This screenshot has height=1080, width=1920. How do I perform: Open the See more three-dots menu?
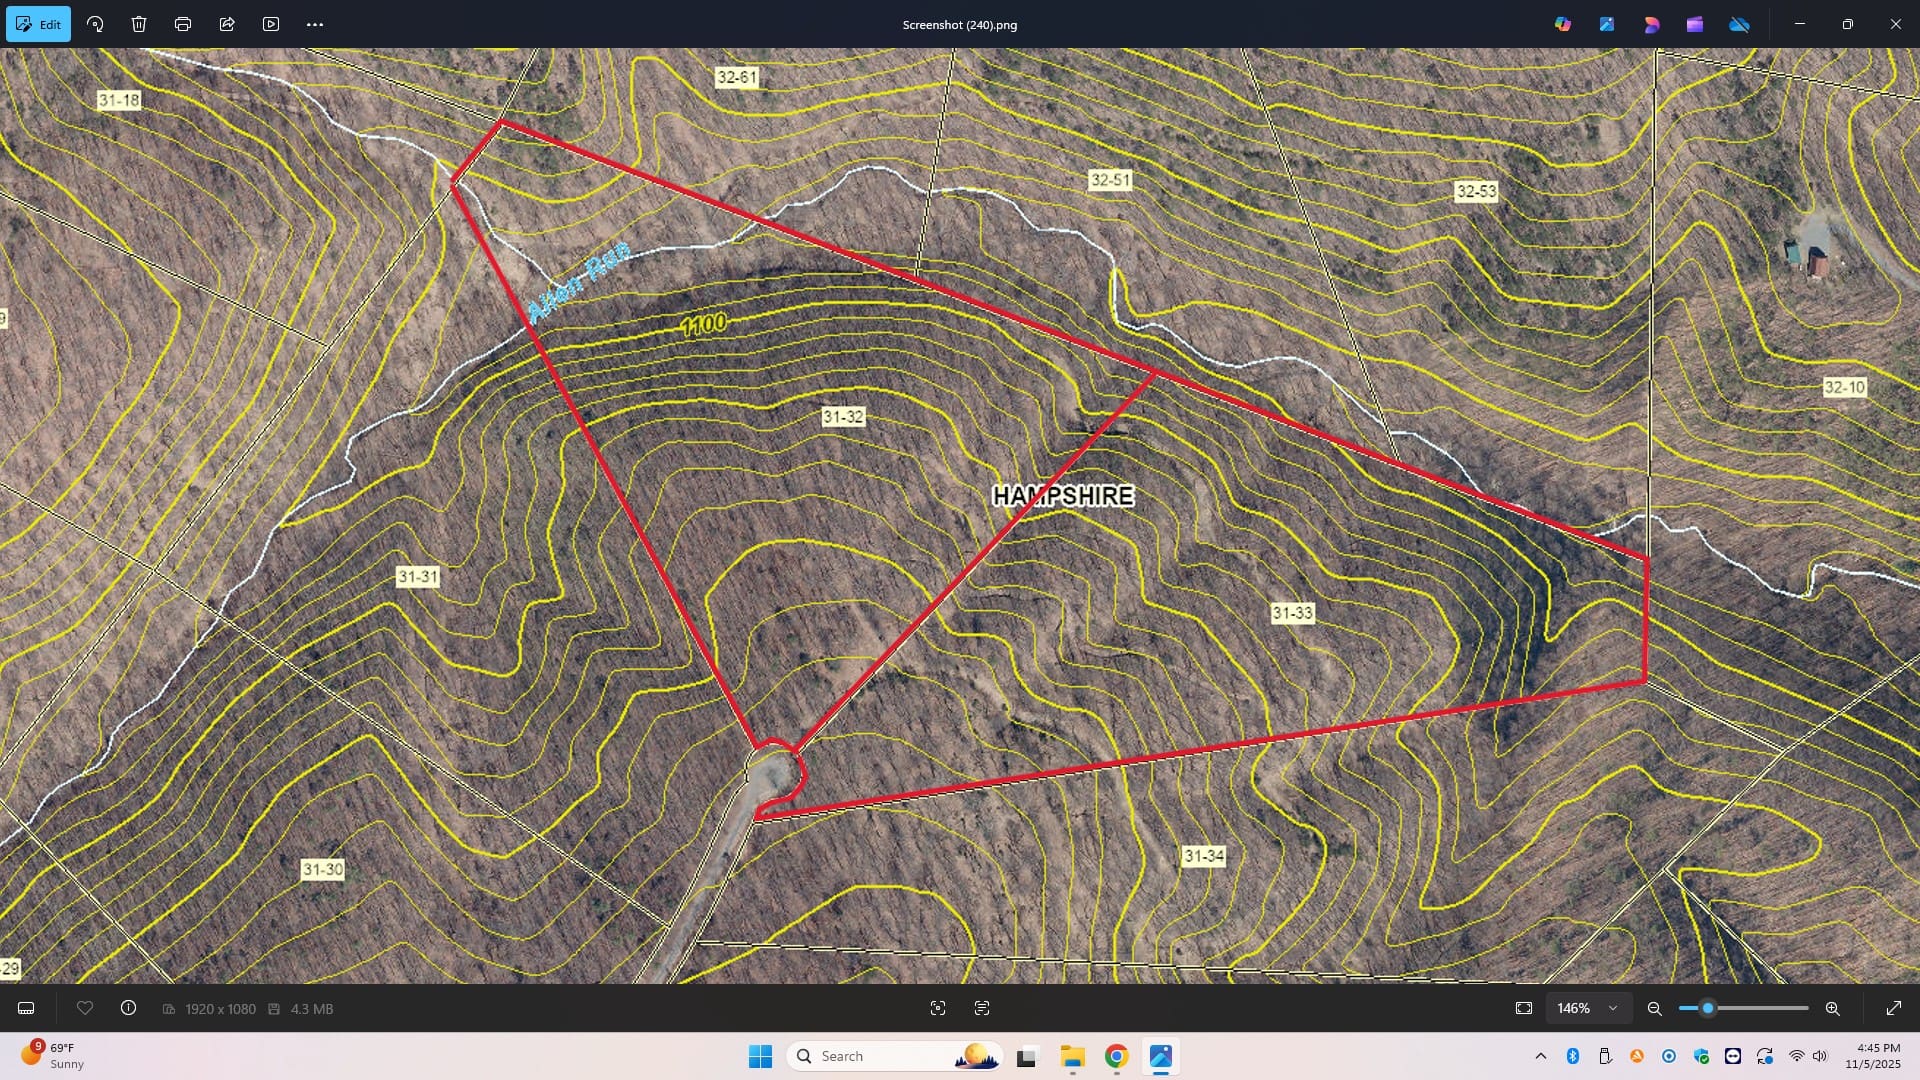[x=315, y=24]
